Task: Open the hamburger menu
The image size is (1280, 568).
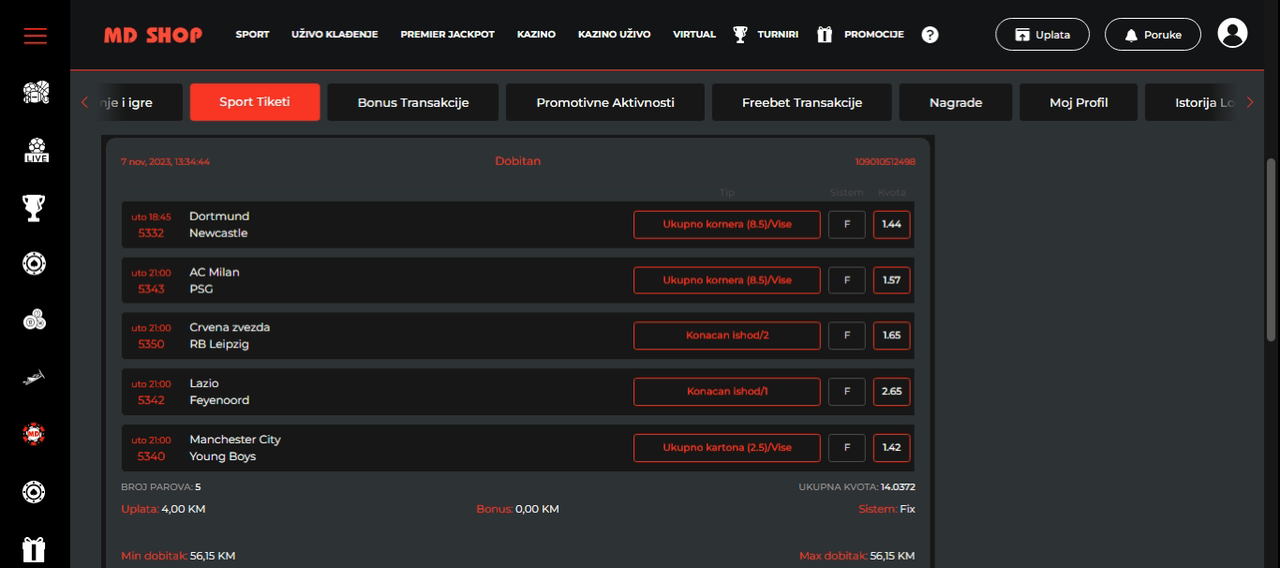Action: pyautogui.click(x=35, y=35)
